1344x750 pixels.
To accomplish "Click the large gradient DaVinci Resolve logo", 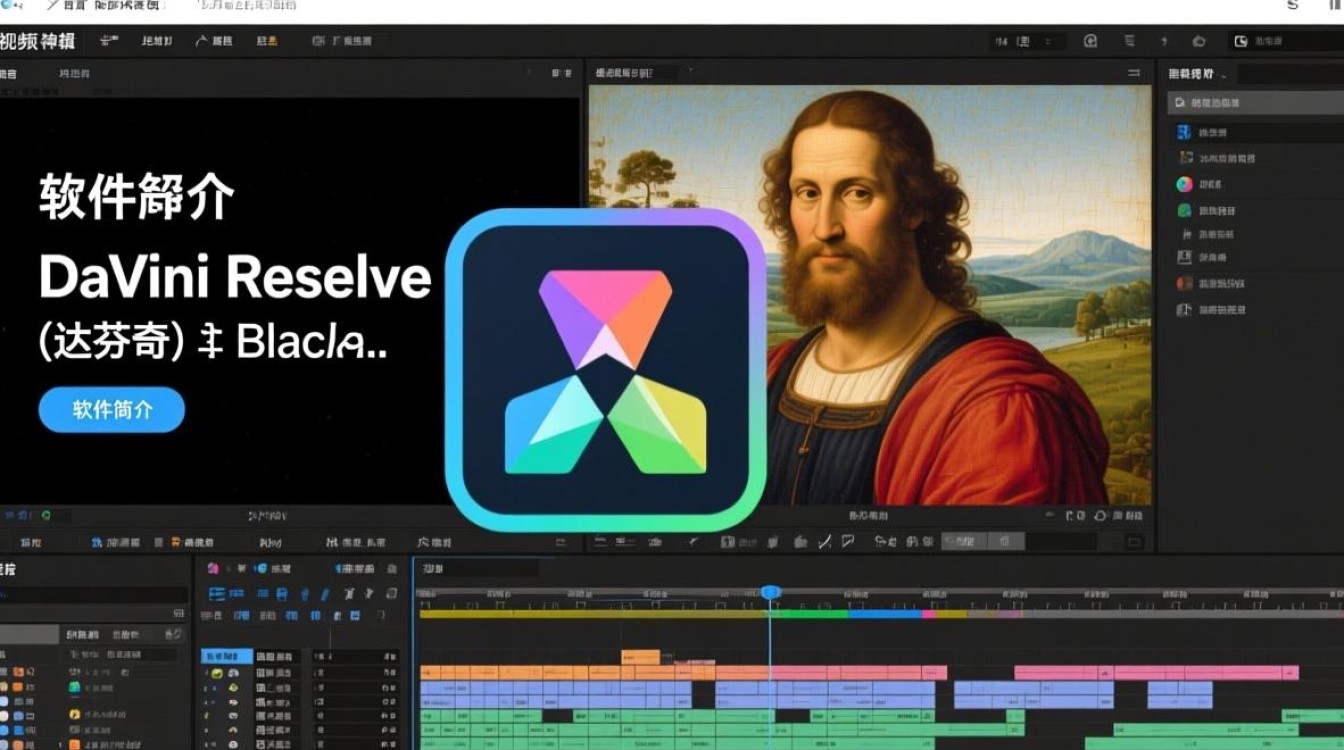I will click(605, 370).
